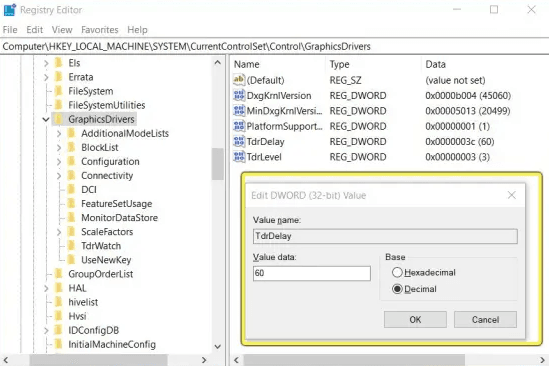Click the TdrLevel value name

pyautogui.click(x=264, y=157)
